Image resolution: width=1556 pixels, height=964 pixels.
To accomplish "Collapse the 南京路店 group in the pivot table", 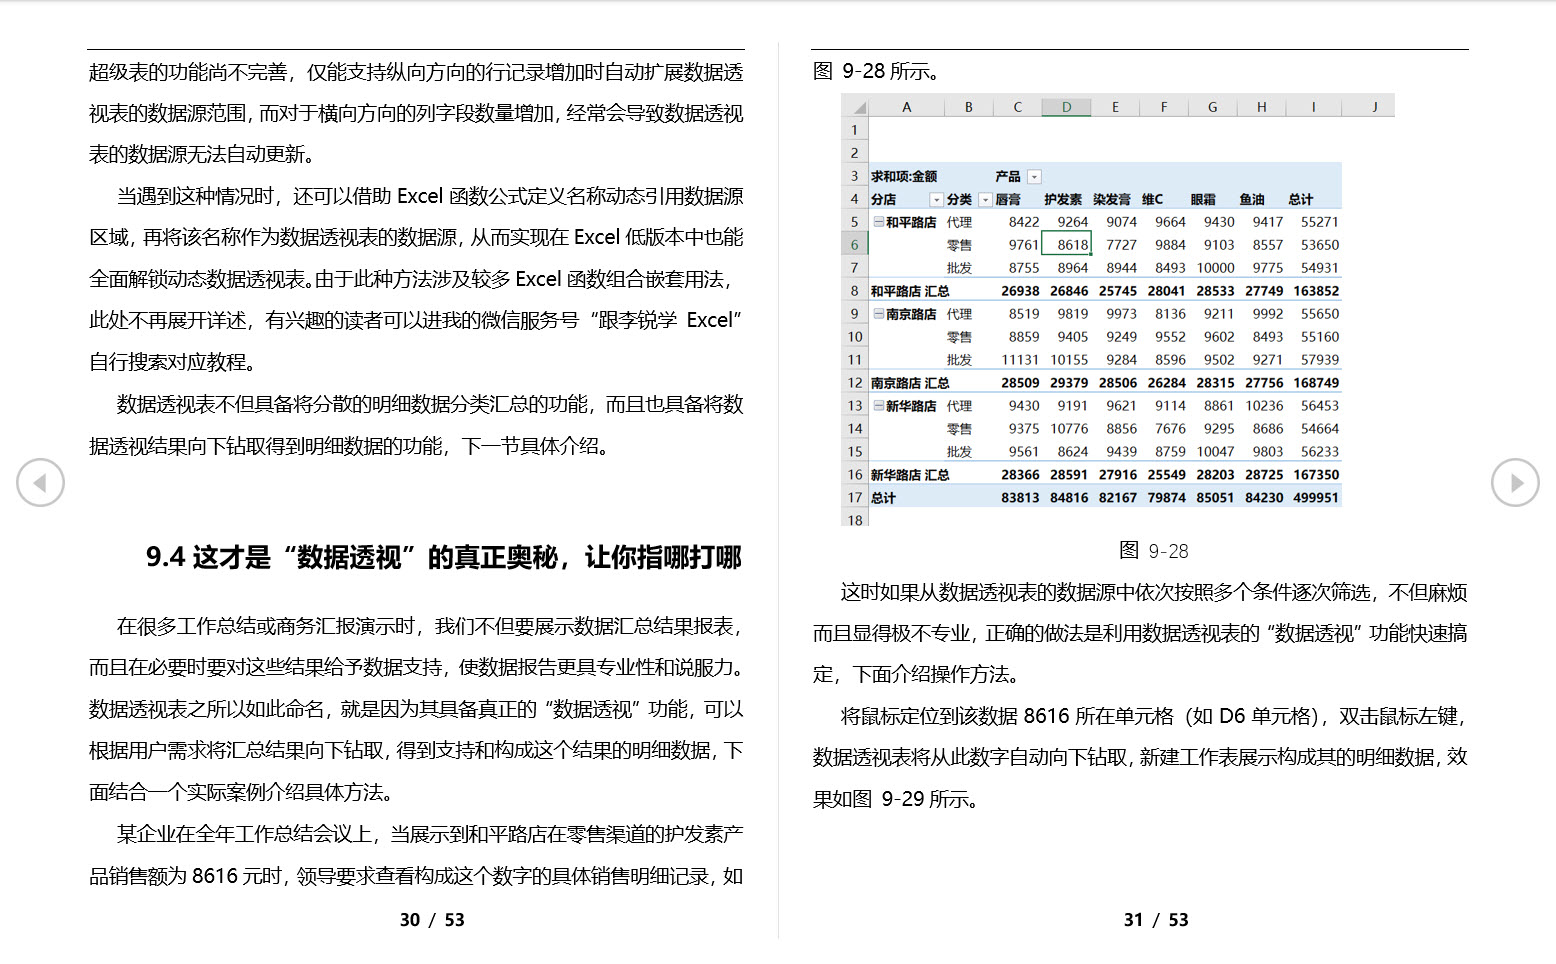I will click(878, 314).
